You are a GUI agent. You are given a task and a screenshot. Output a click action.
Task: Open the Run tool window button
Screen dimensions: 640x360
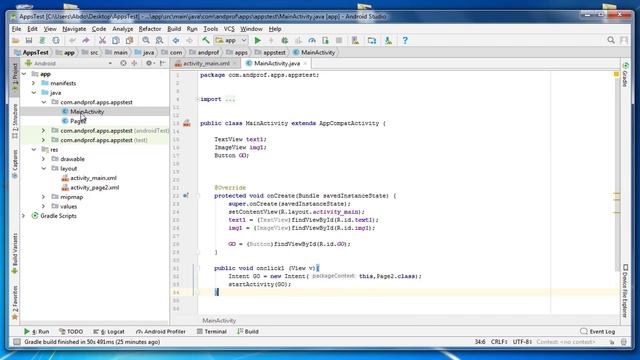(x=36, y=331)
